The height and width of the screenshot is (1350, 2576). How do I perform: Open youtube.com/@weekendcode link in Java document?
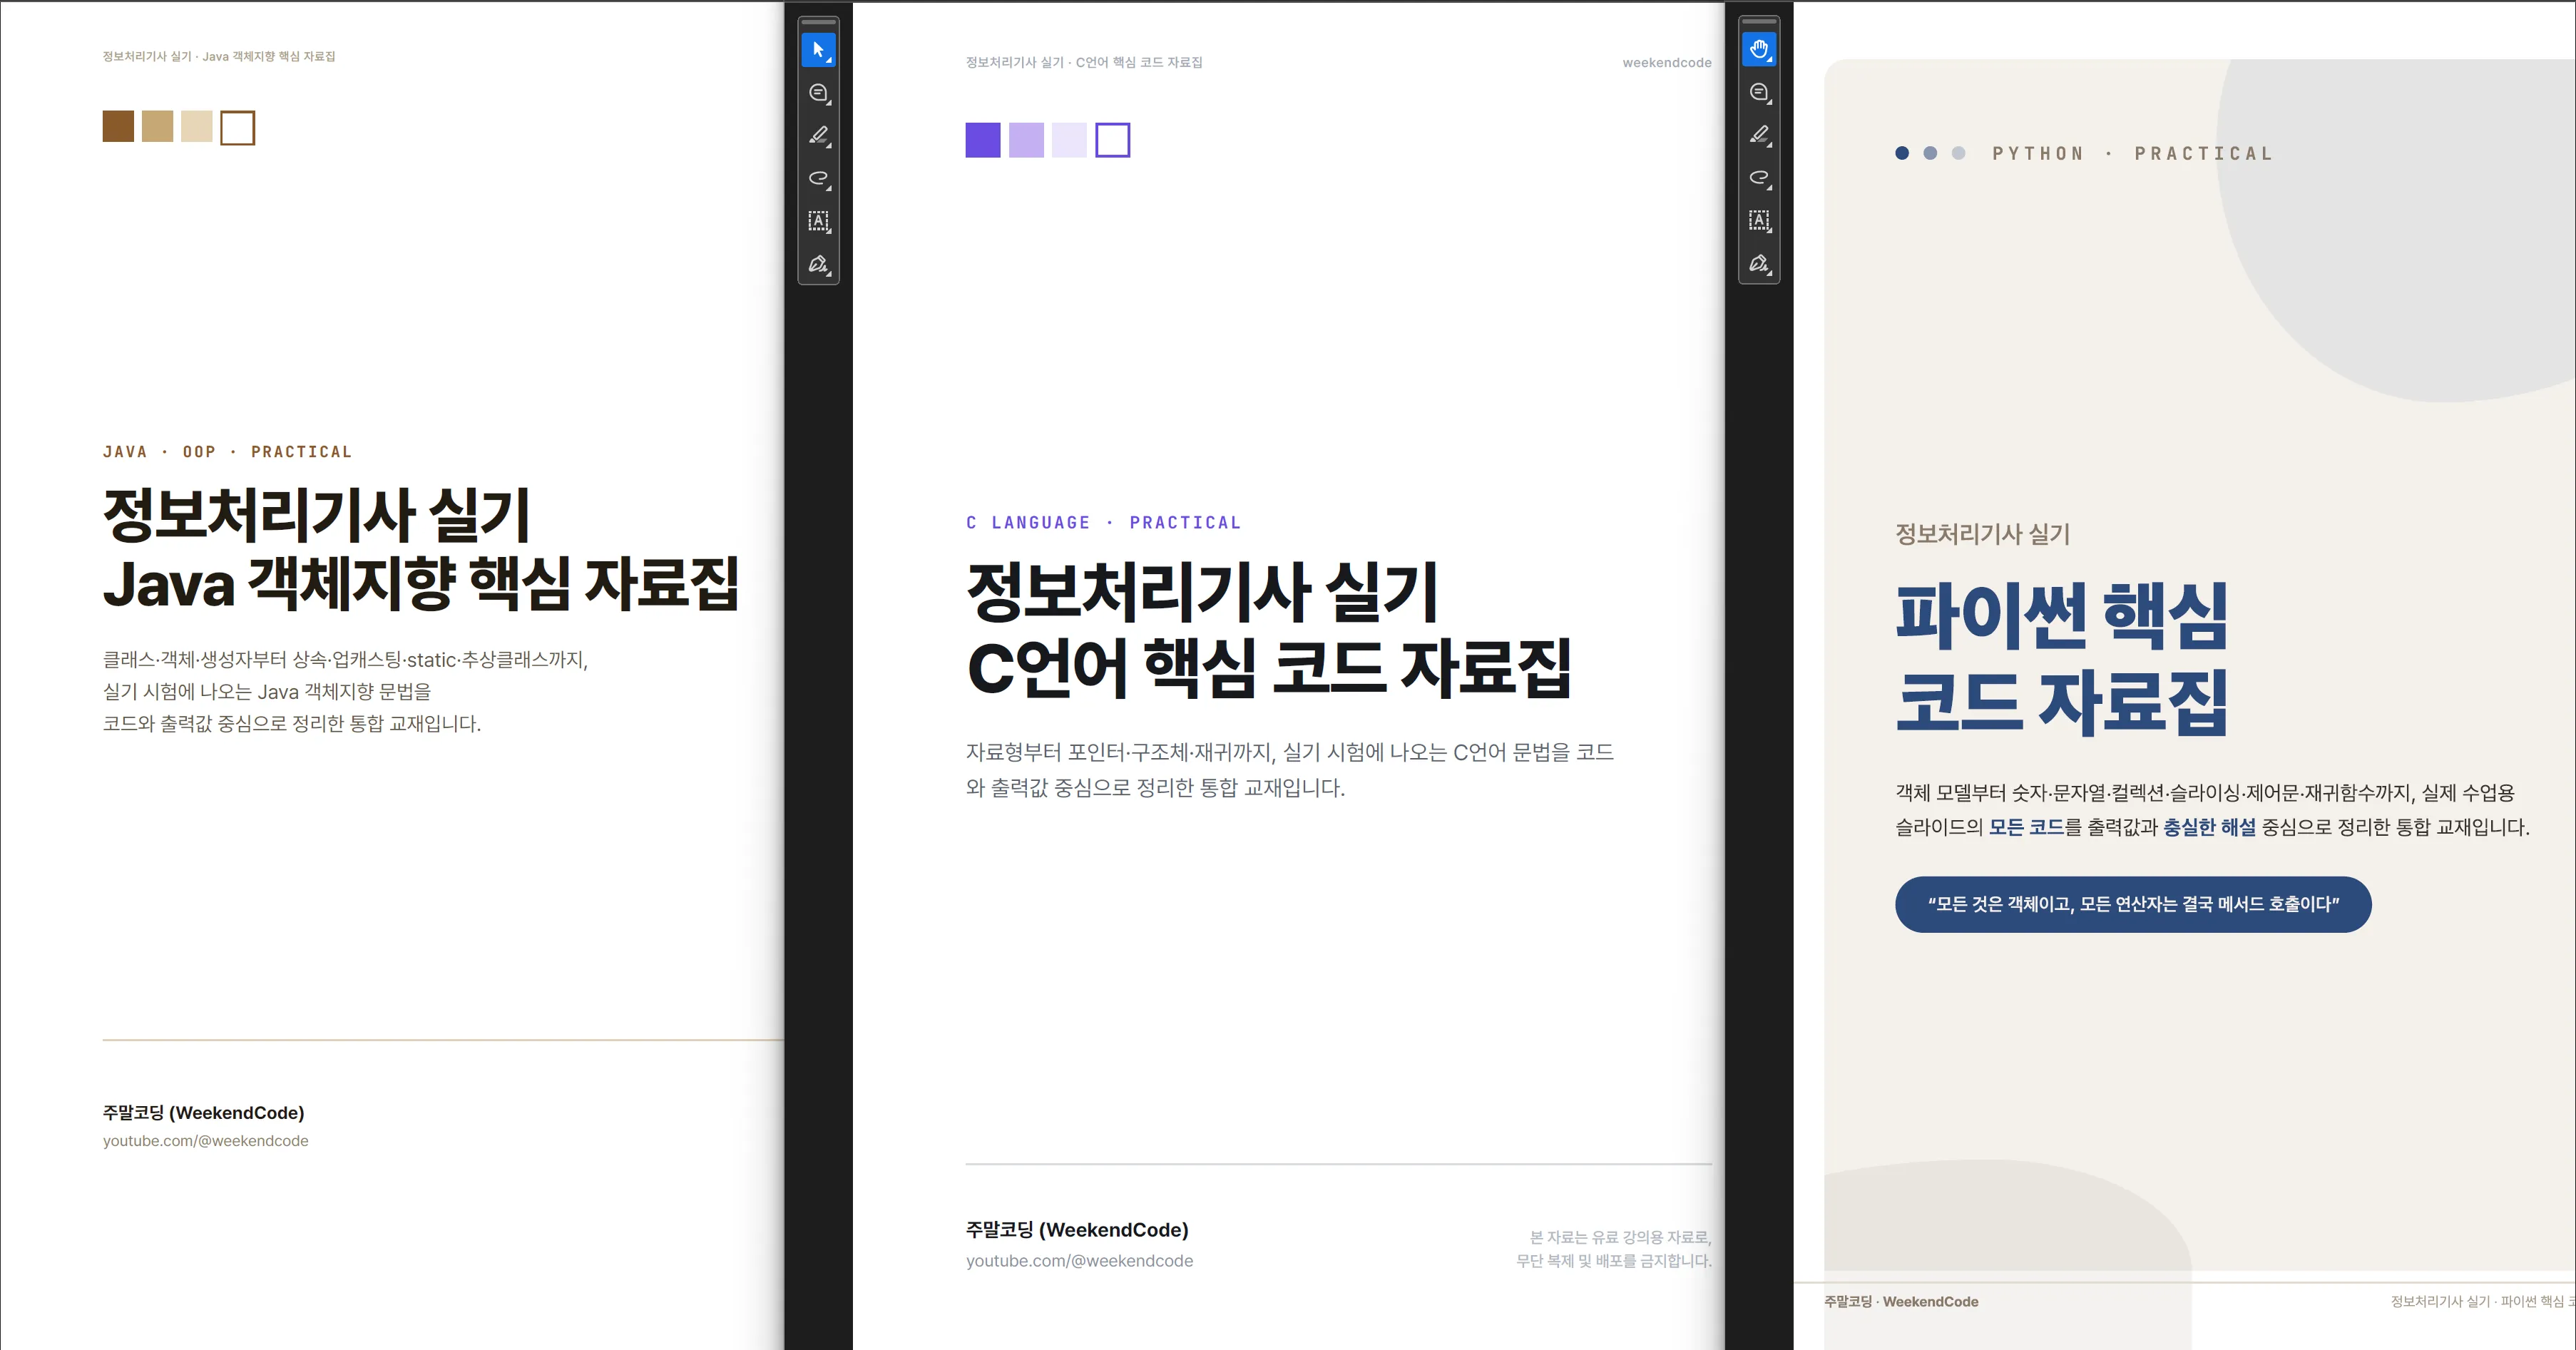[205, 1141]
